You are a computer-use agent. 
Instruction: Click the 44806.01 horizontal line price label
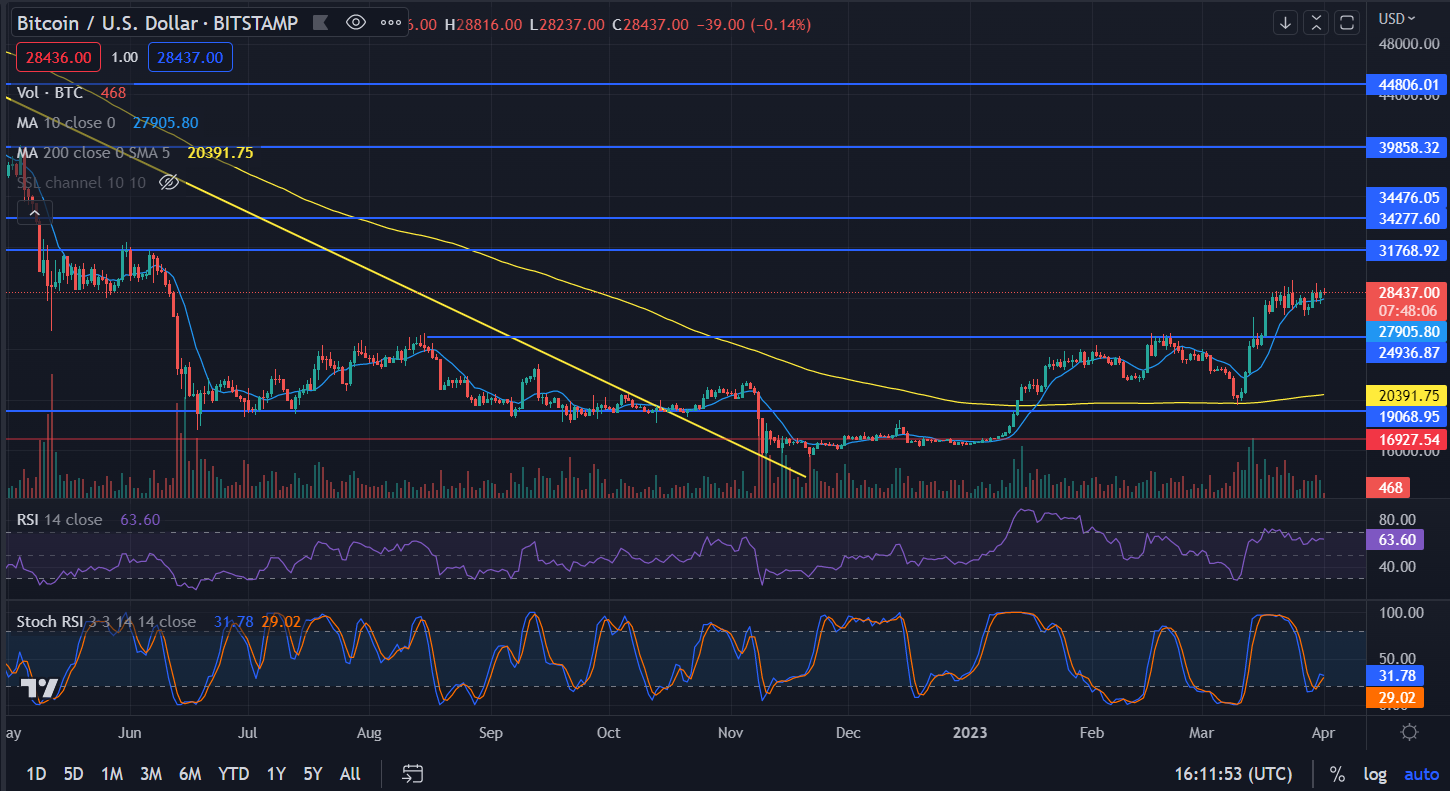pos(1408,85)
